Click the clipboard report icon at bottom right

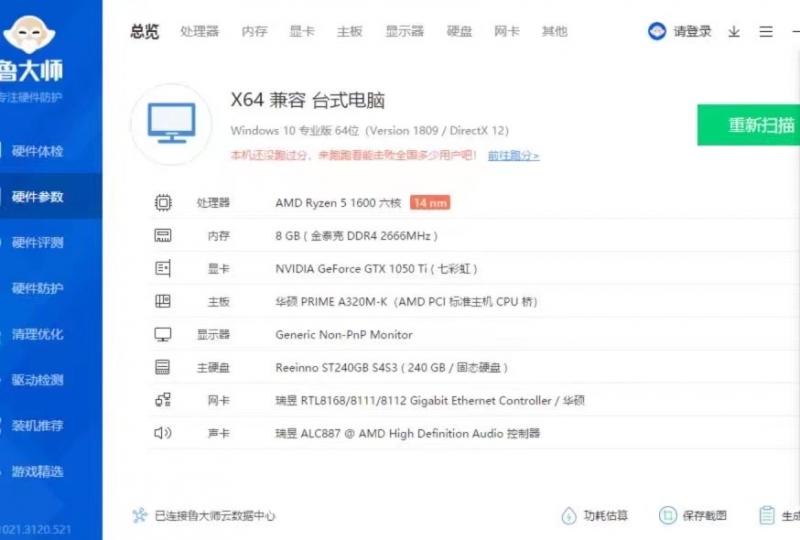pos(767,516)
